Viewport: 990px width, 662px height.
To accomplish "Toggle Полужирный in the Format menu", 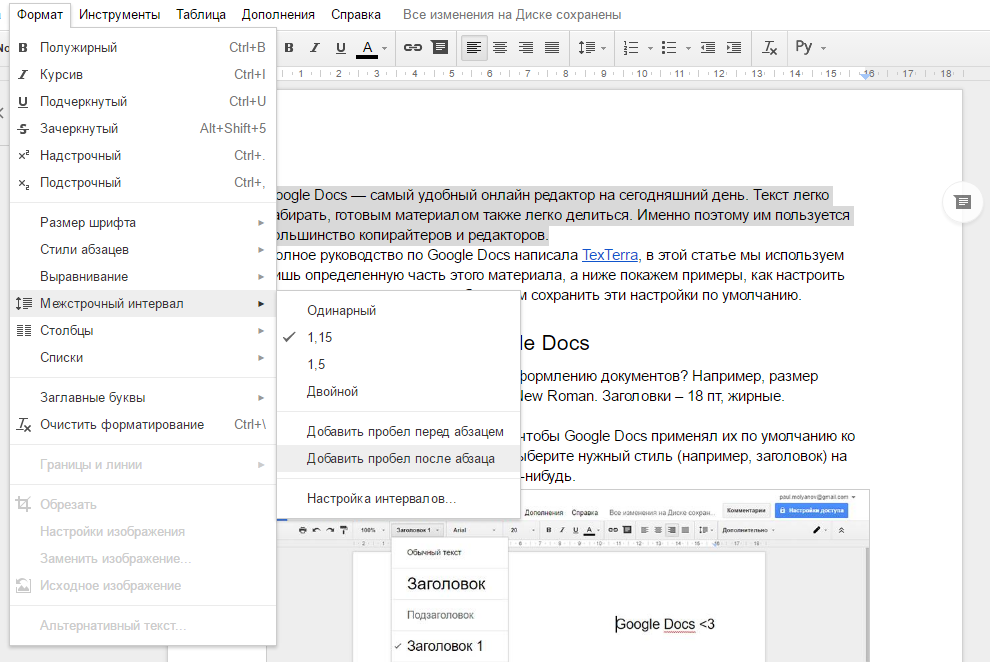I will [78, 47].
